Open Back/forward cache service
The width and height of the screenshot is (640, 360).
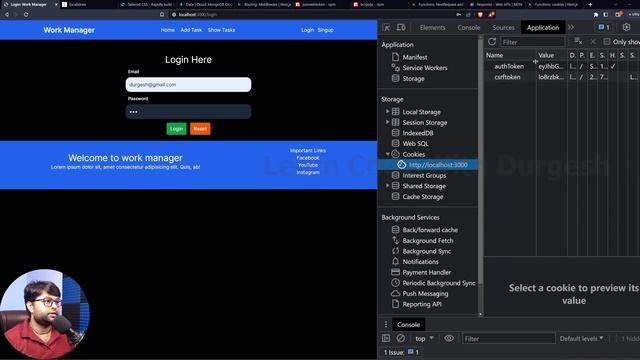(430, 230)
